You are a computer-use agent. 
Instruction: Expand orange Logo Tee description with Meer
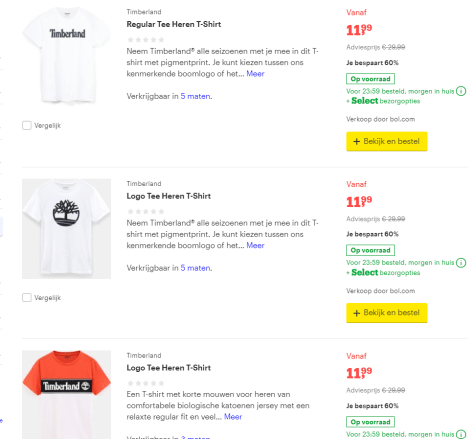pos(233,417)
